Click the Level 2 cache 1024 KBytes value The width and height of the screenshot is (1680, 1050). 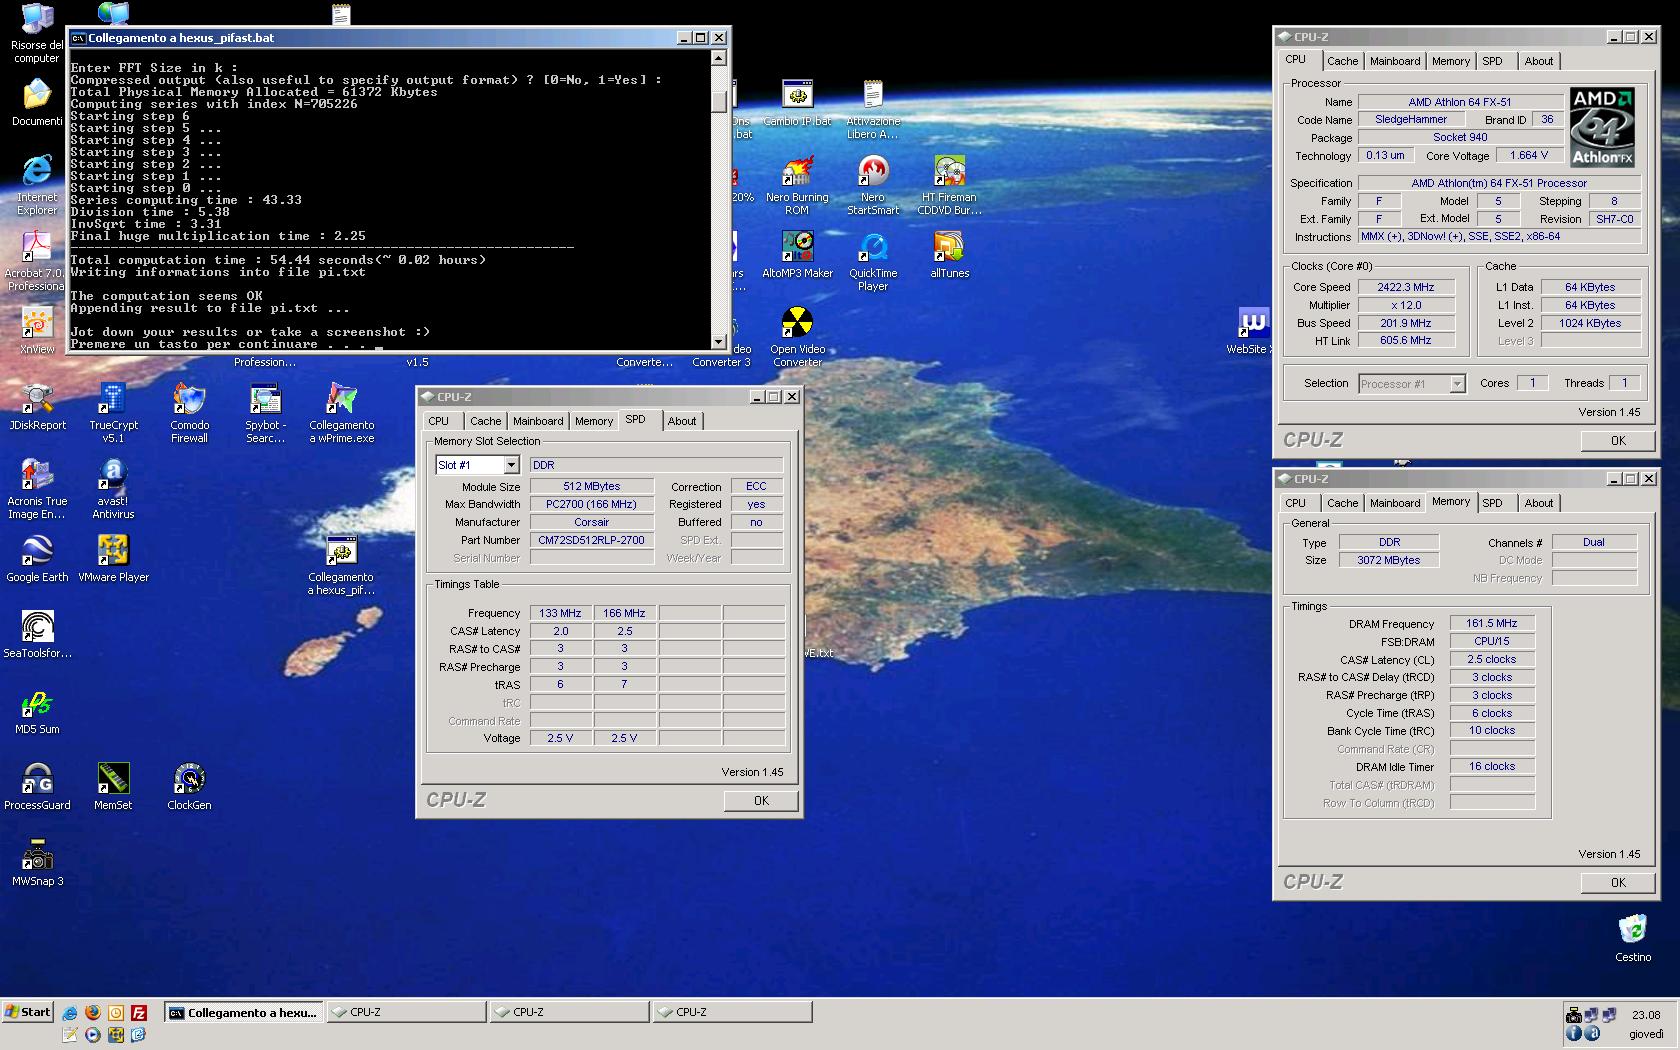point(1590,323)
